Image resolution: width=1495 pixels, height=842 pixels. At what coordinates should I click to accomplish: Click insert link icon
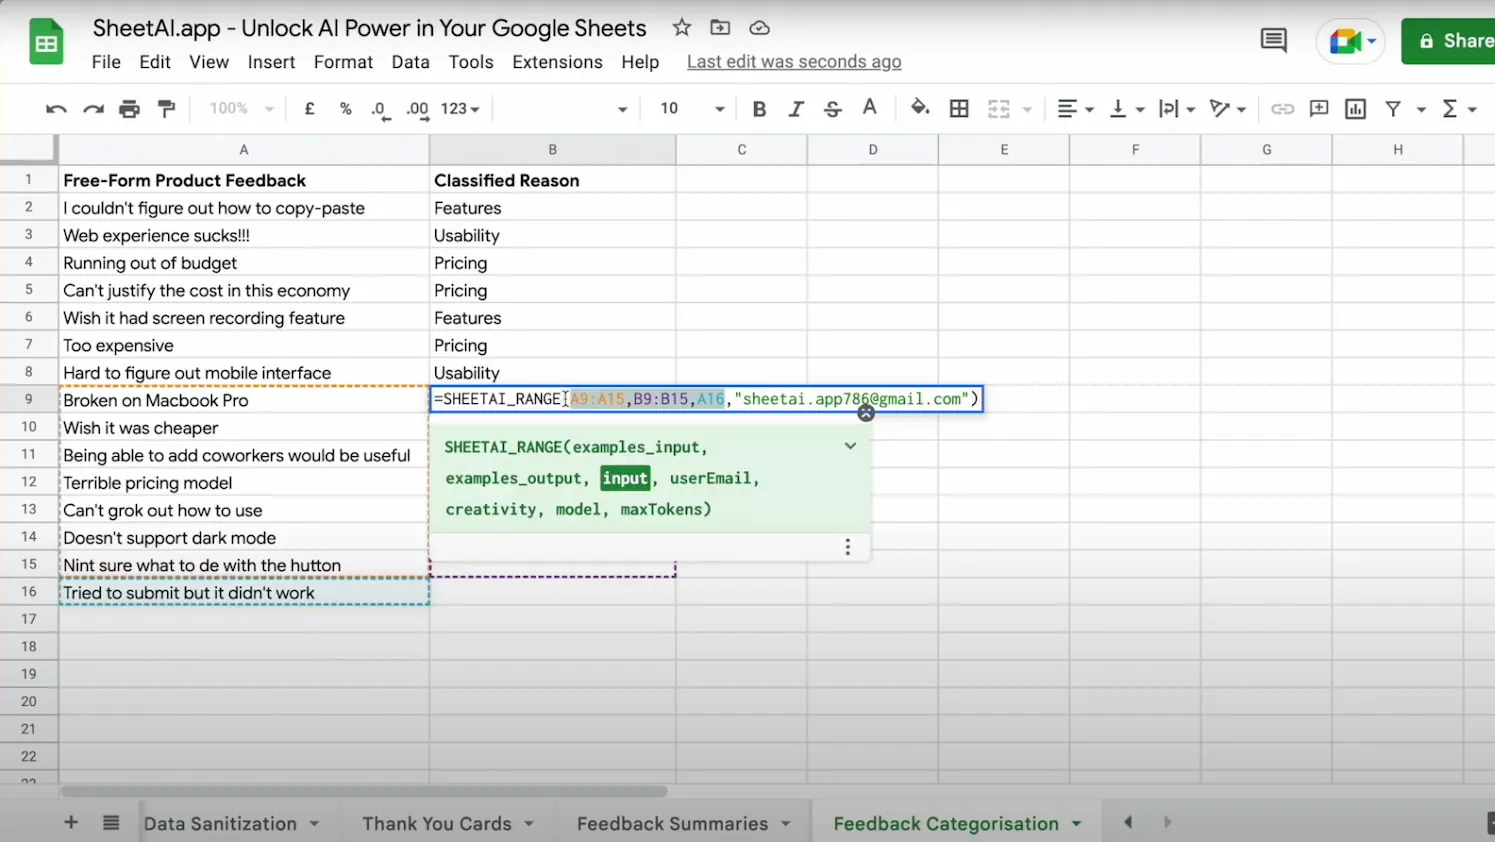click(1282, 109)
